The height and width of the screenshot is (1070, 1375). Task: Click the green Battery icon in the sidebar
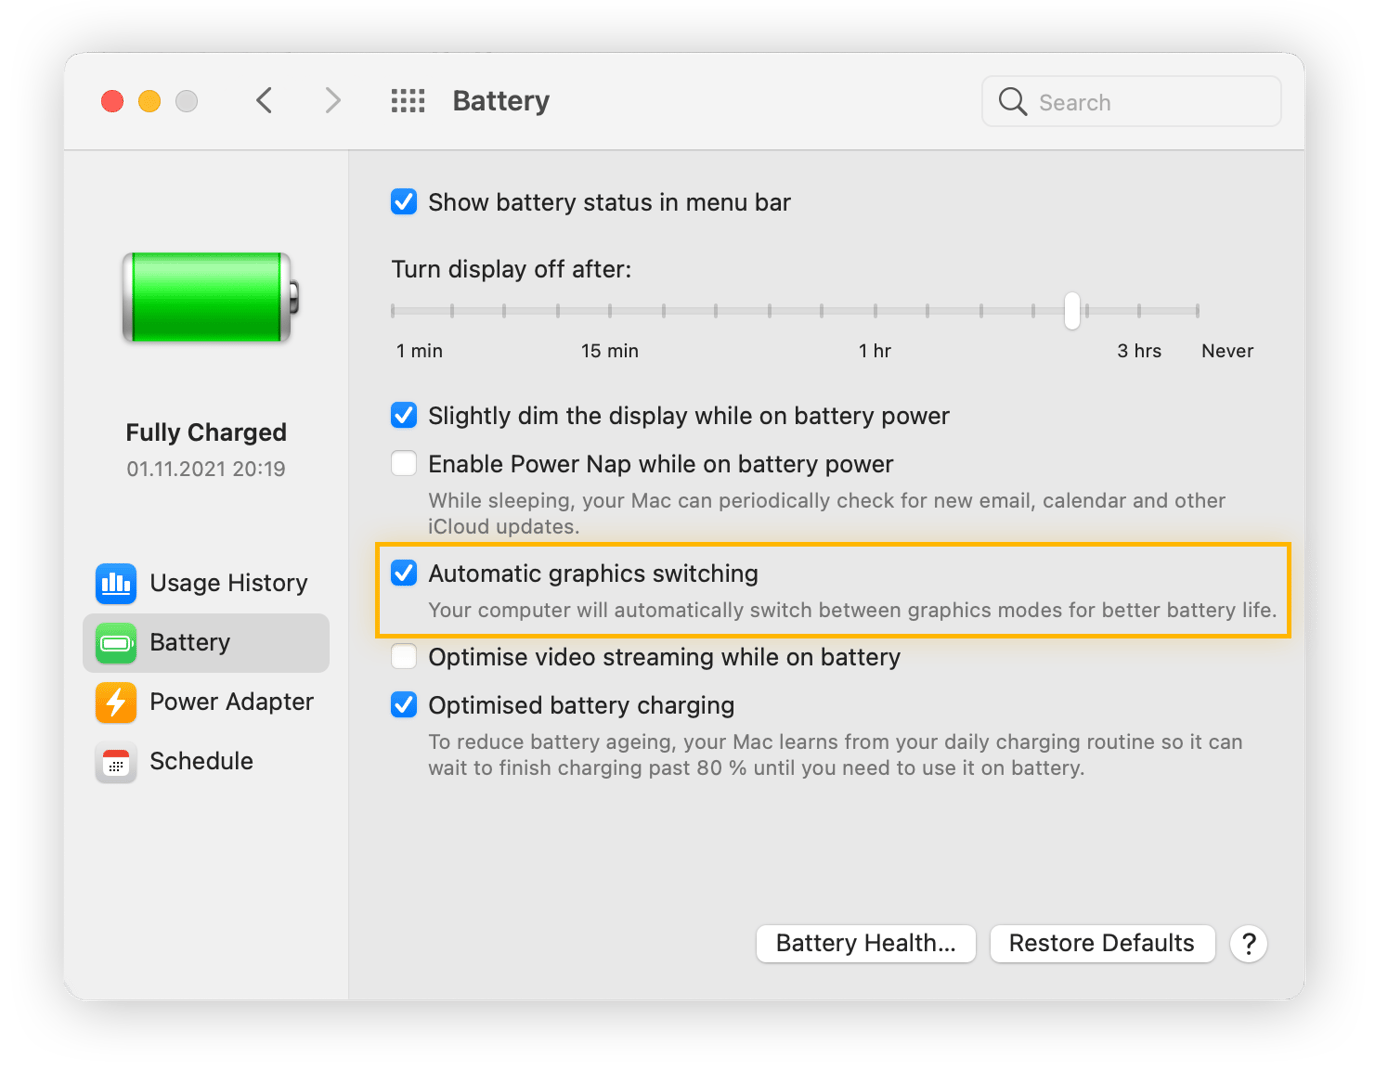pyautogui.click(x=115, y=643)
